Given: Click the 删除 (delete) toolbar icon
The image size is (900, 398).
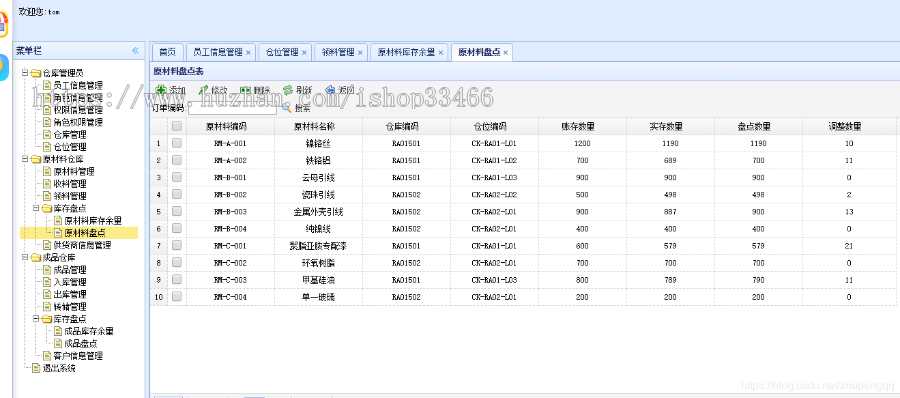Looking at the screenshot, I should (245, 90).
